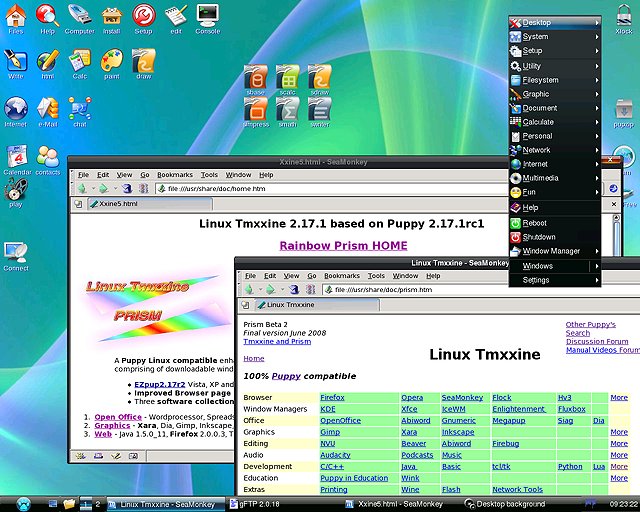Open the Firefox browser link
640x512 pixels.
[x=332, y=398]
